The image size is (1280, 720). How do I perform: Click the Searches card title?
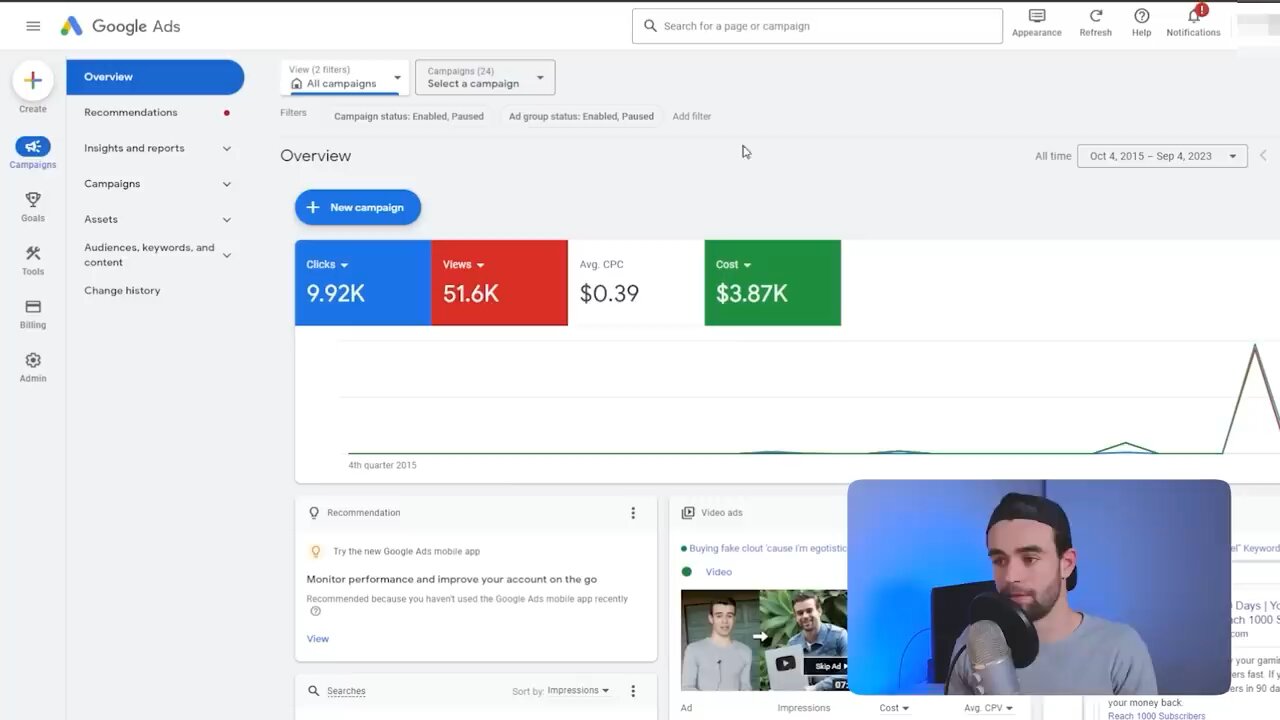coord(346,691)
